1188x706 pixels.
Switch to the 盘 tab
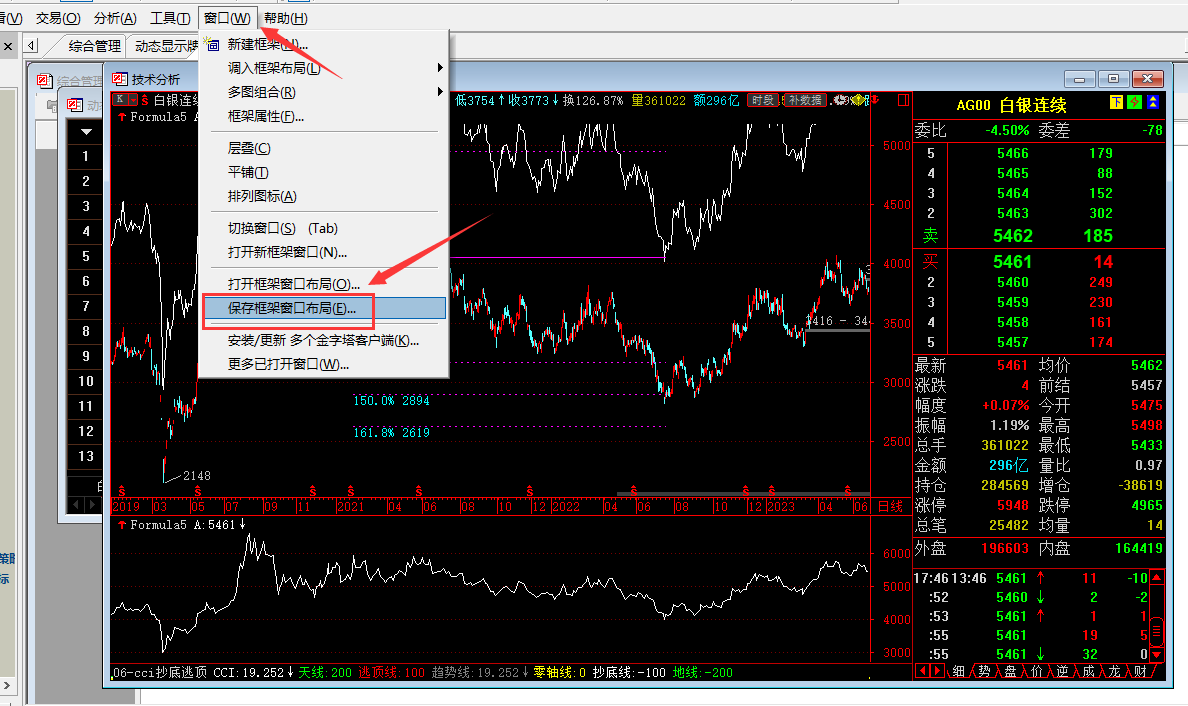(1011, 671)
